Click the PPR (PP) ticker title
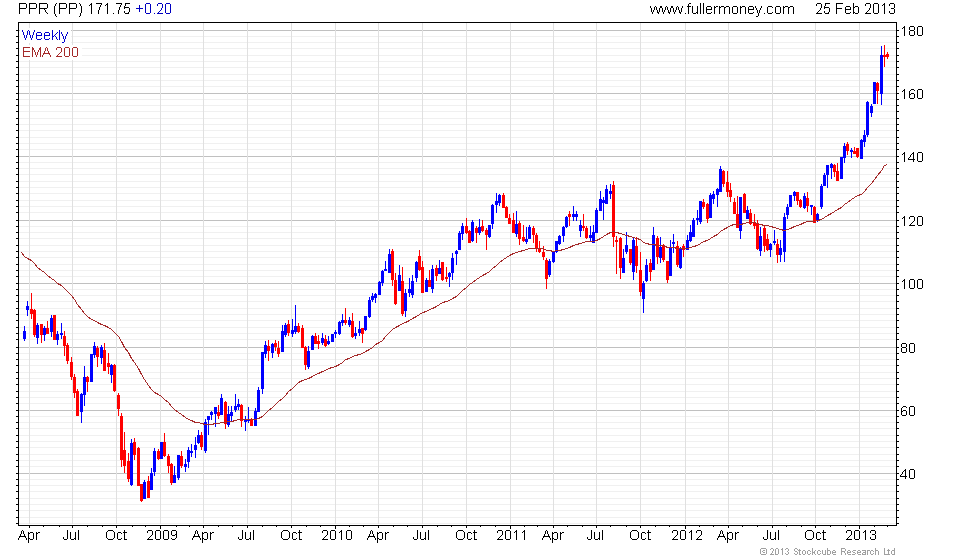This screenshot has height=560, width=980. point(51,9)
